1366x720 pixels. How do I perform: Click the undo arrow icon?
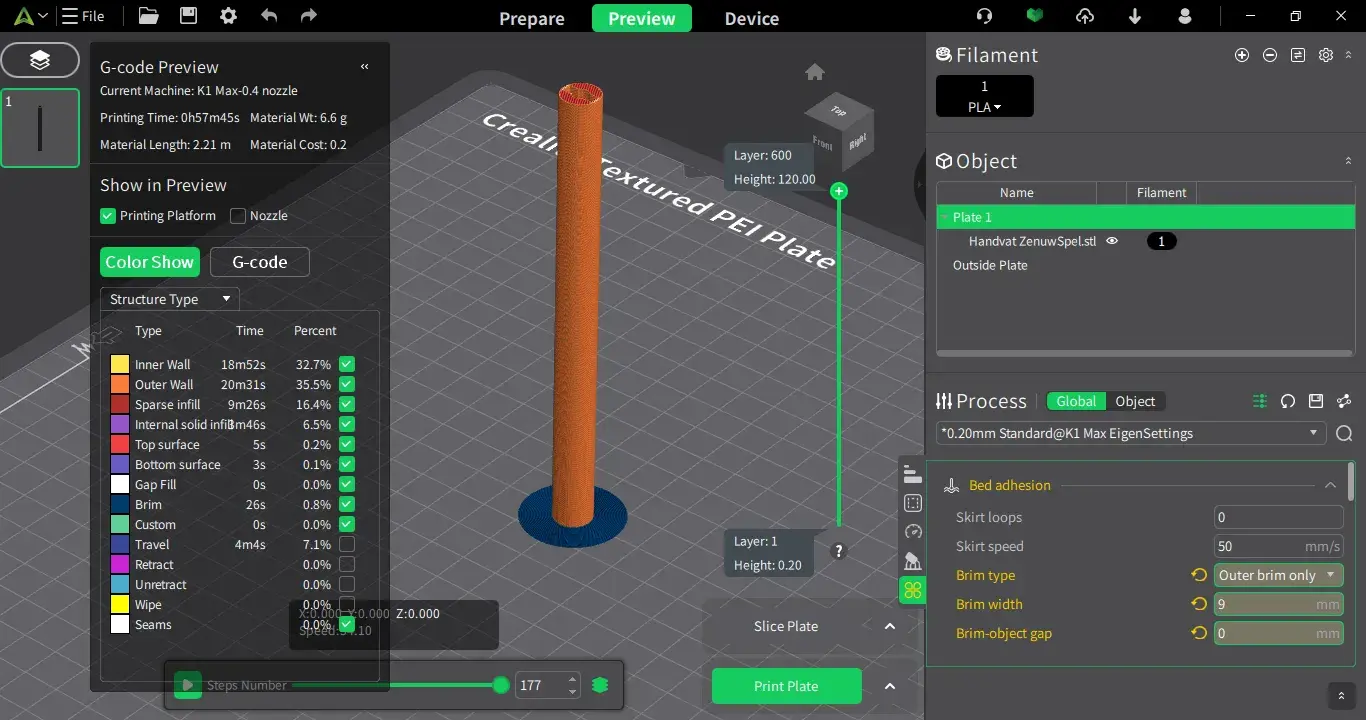tap(268, 16)
